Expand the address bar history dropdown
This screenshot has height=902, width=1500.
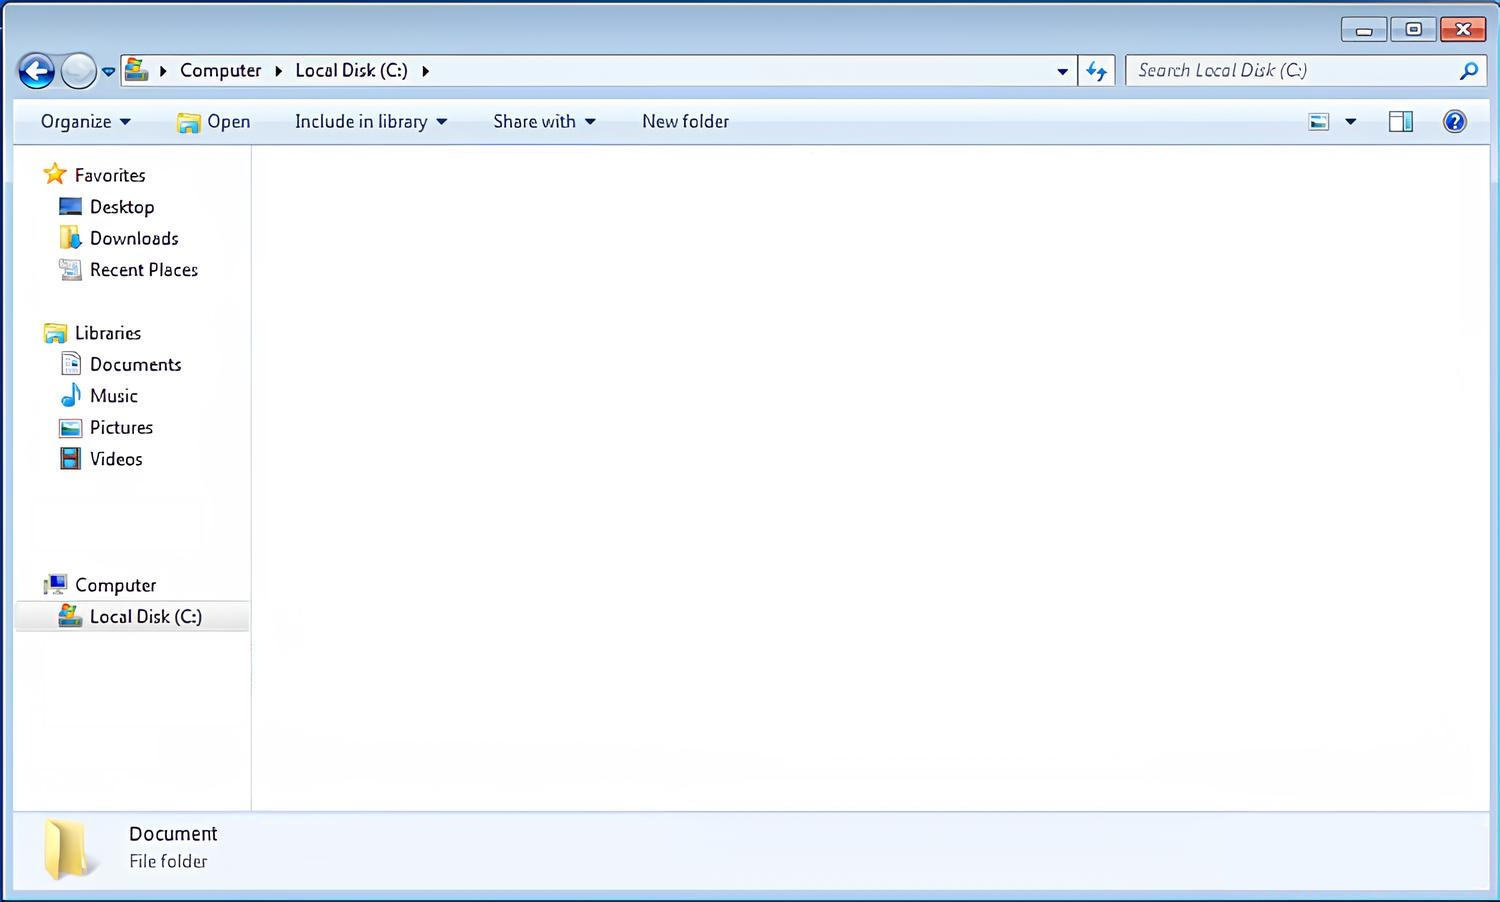click(x=1062, y=71)
